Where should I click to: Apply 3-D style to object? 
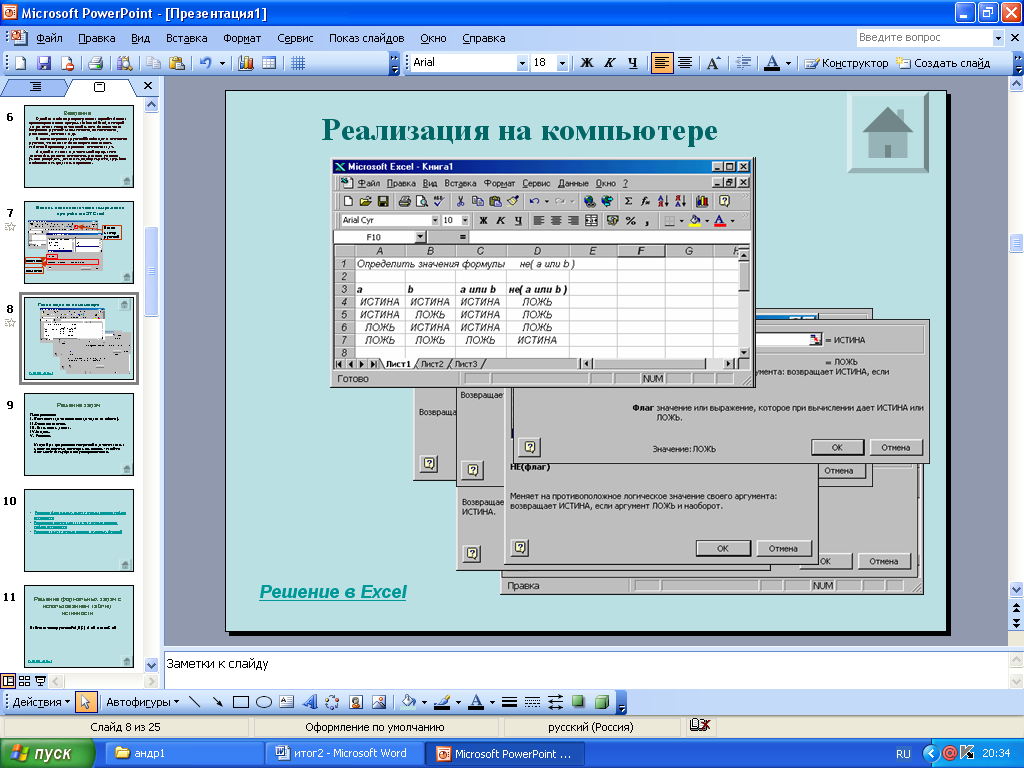click(x=601, y=702)
